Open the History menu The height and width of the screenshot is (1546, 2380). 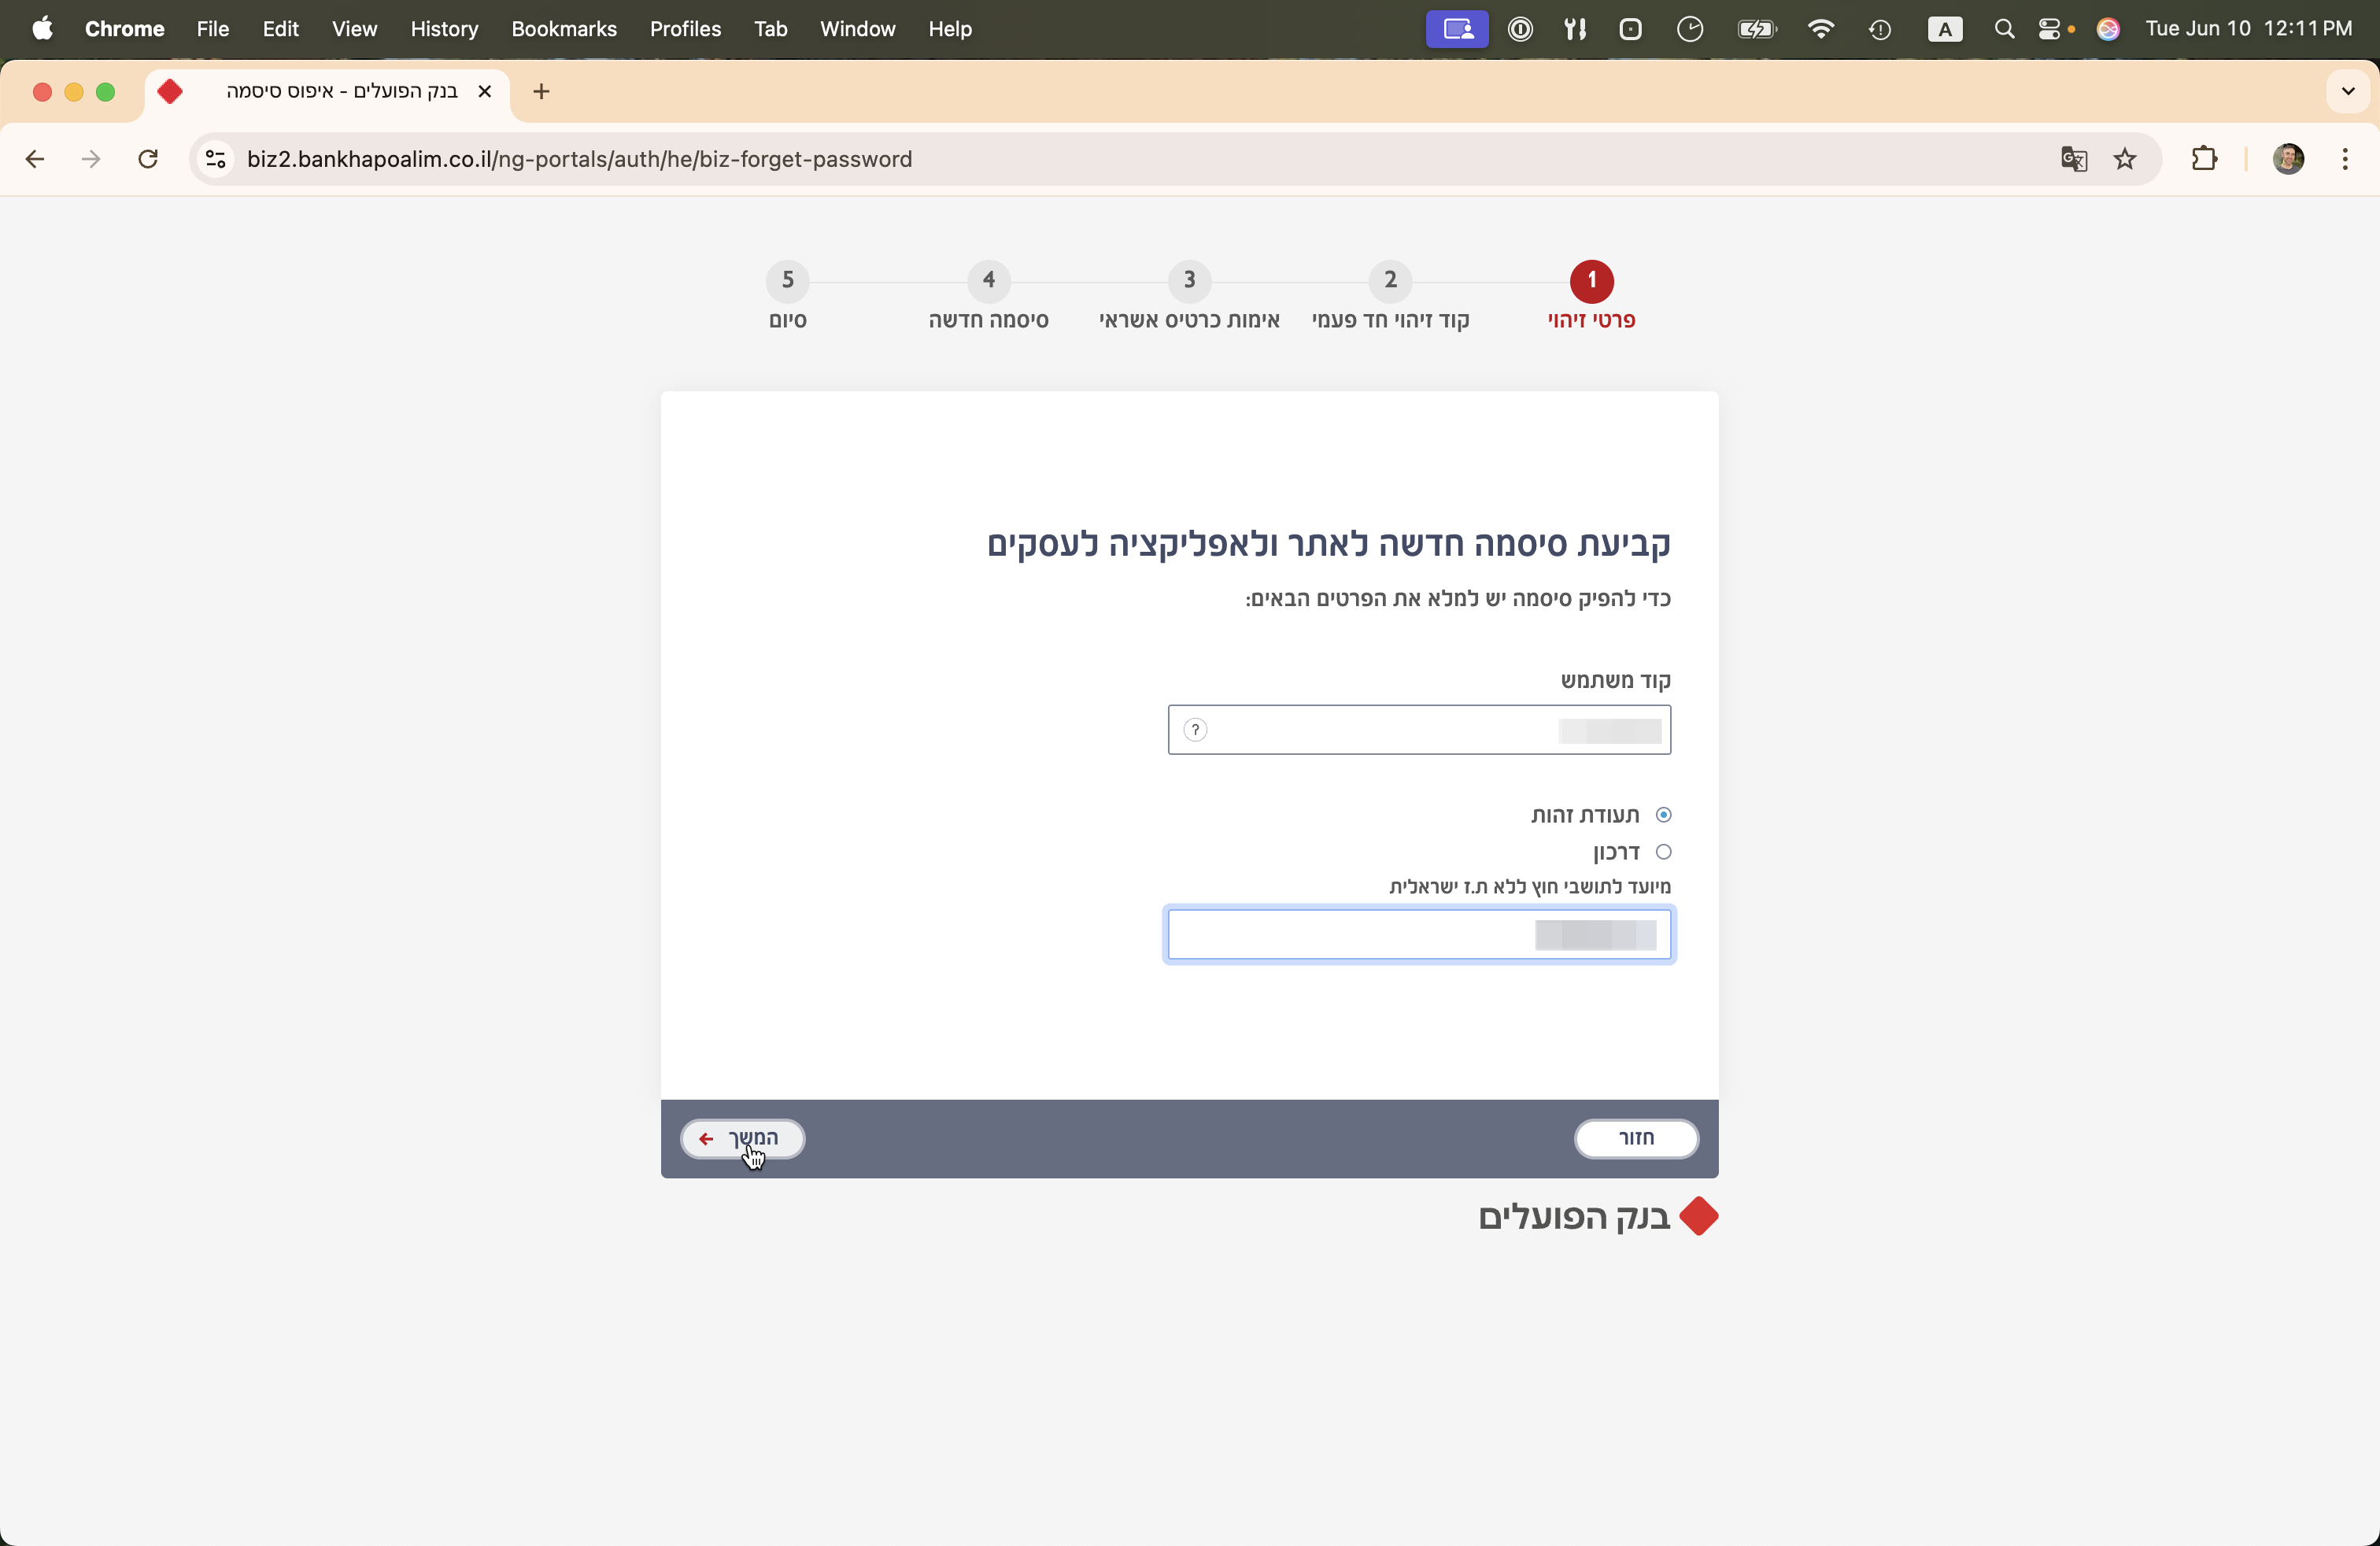[x=444, y=29]
